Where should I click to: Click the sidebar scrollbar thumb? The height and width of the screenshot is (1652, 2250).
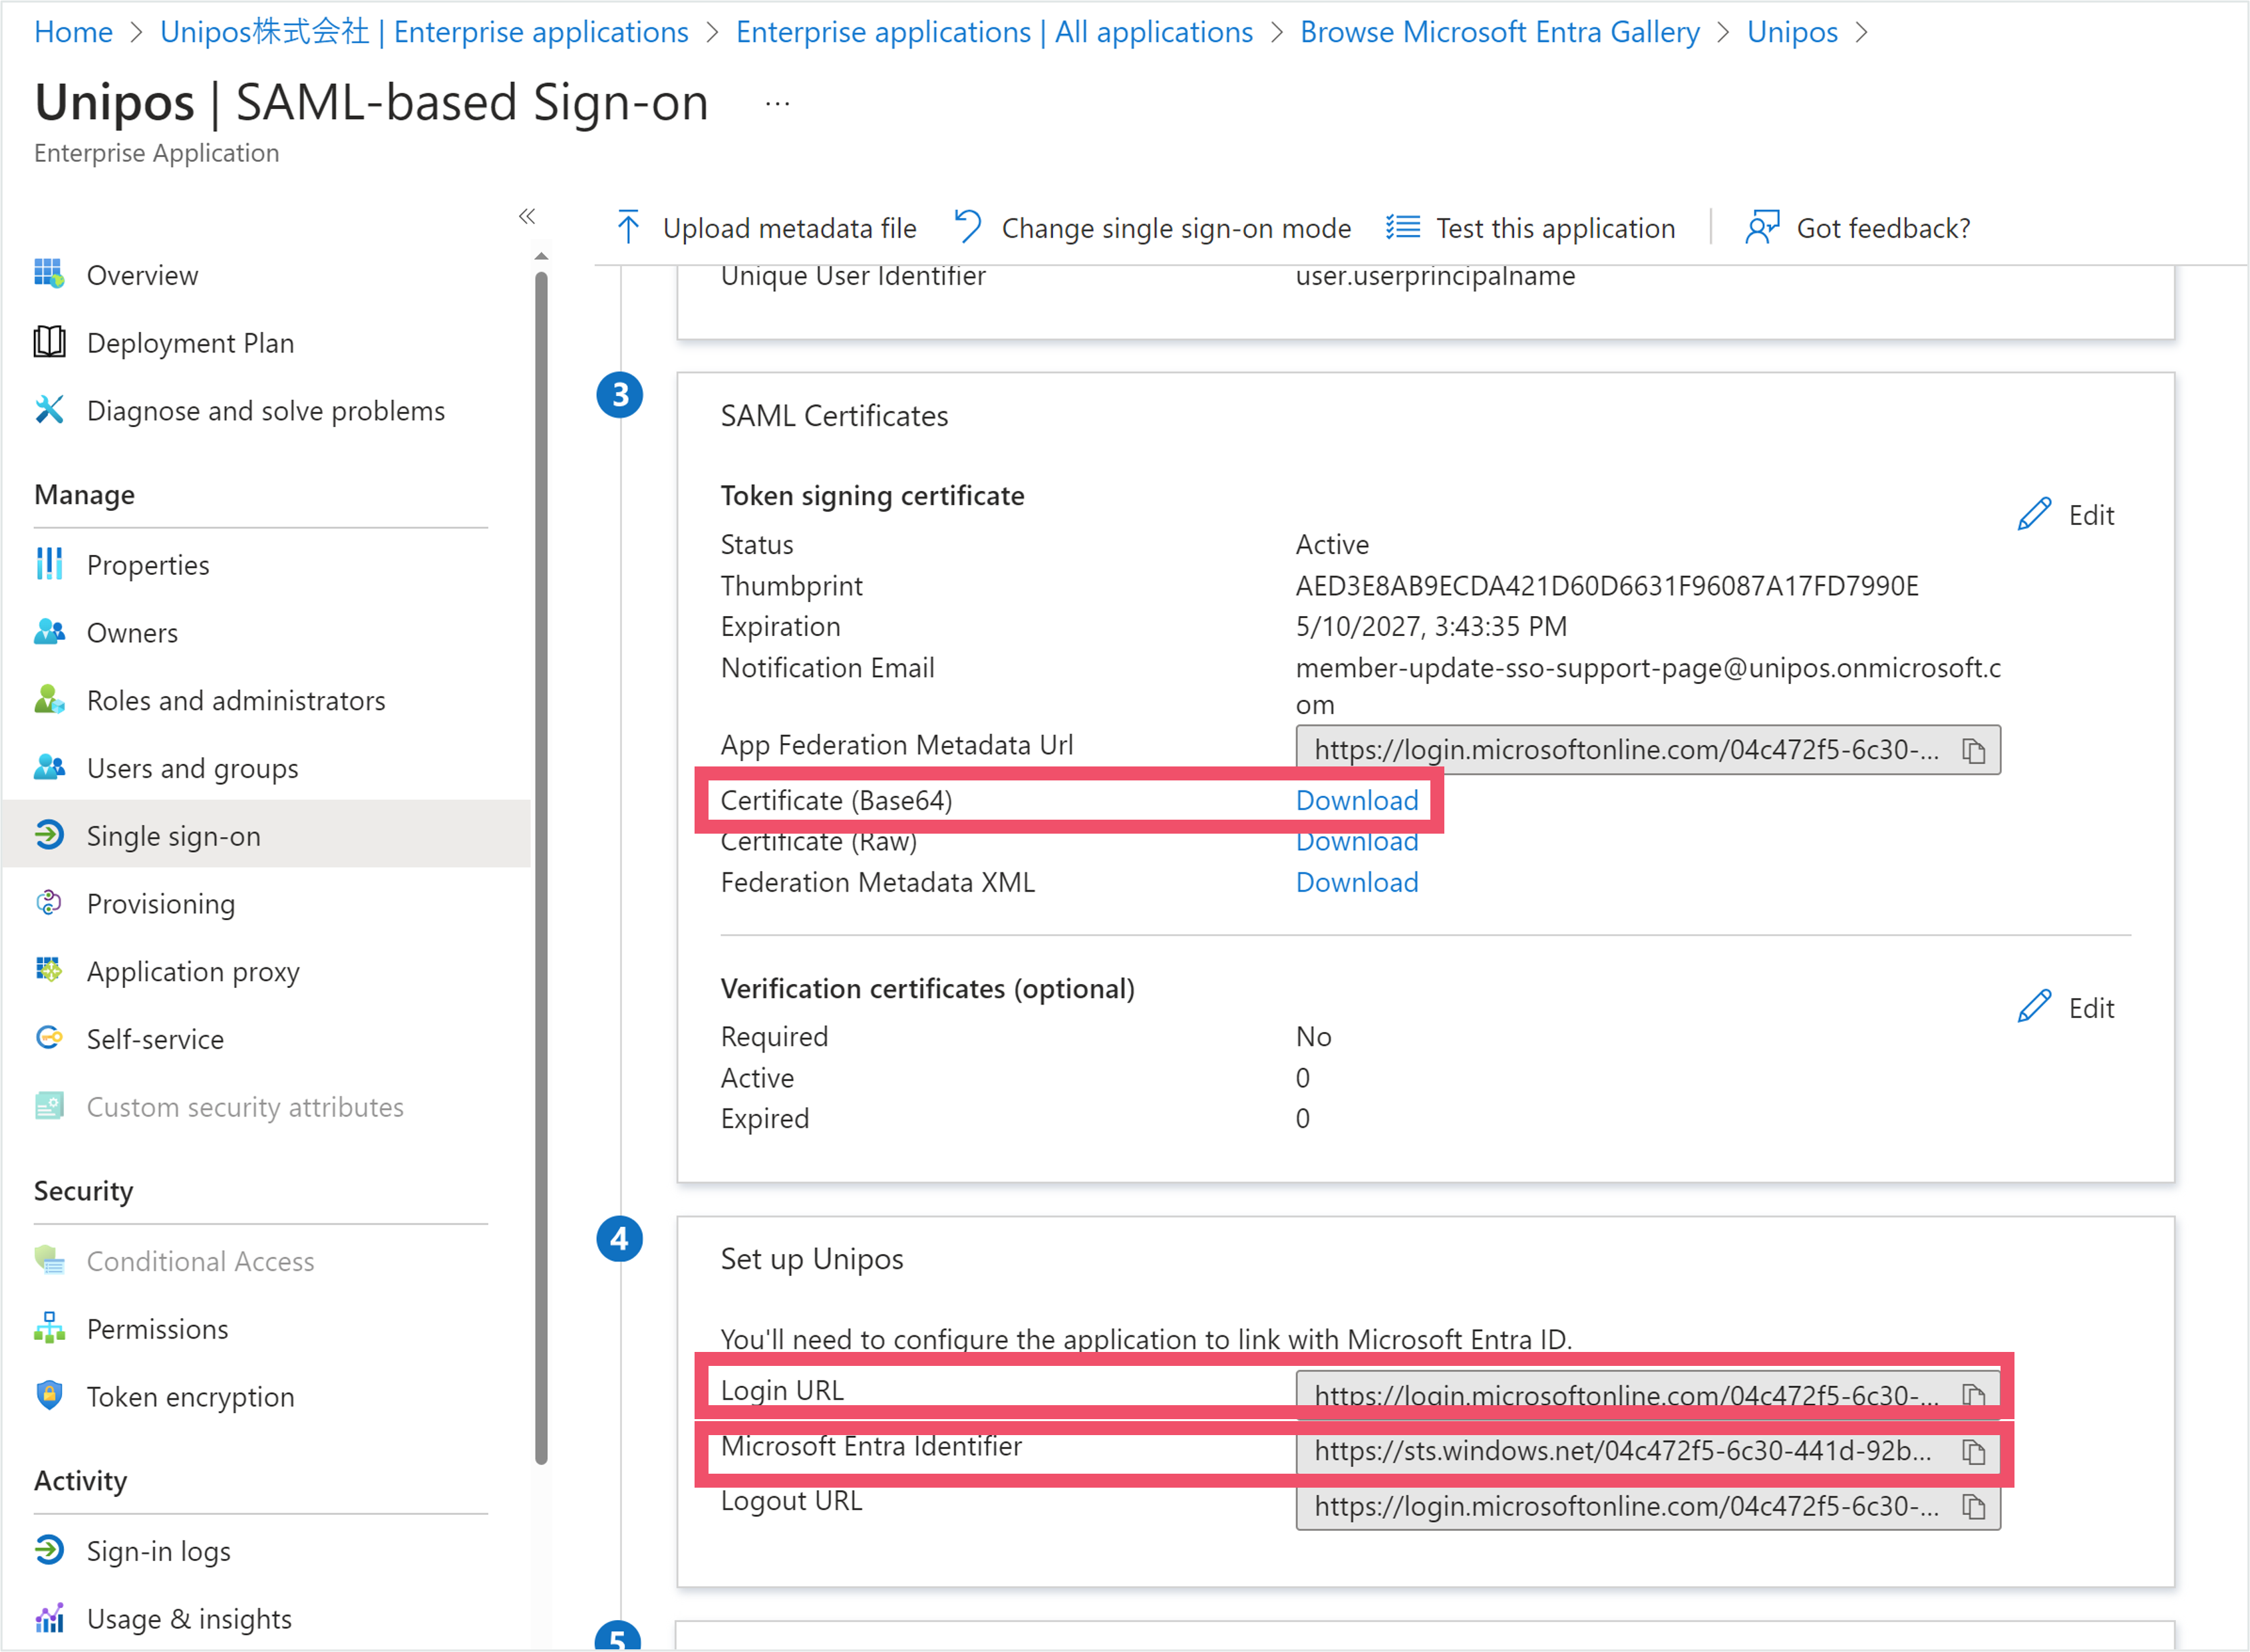(x=541, y=868)
